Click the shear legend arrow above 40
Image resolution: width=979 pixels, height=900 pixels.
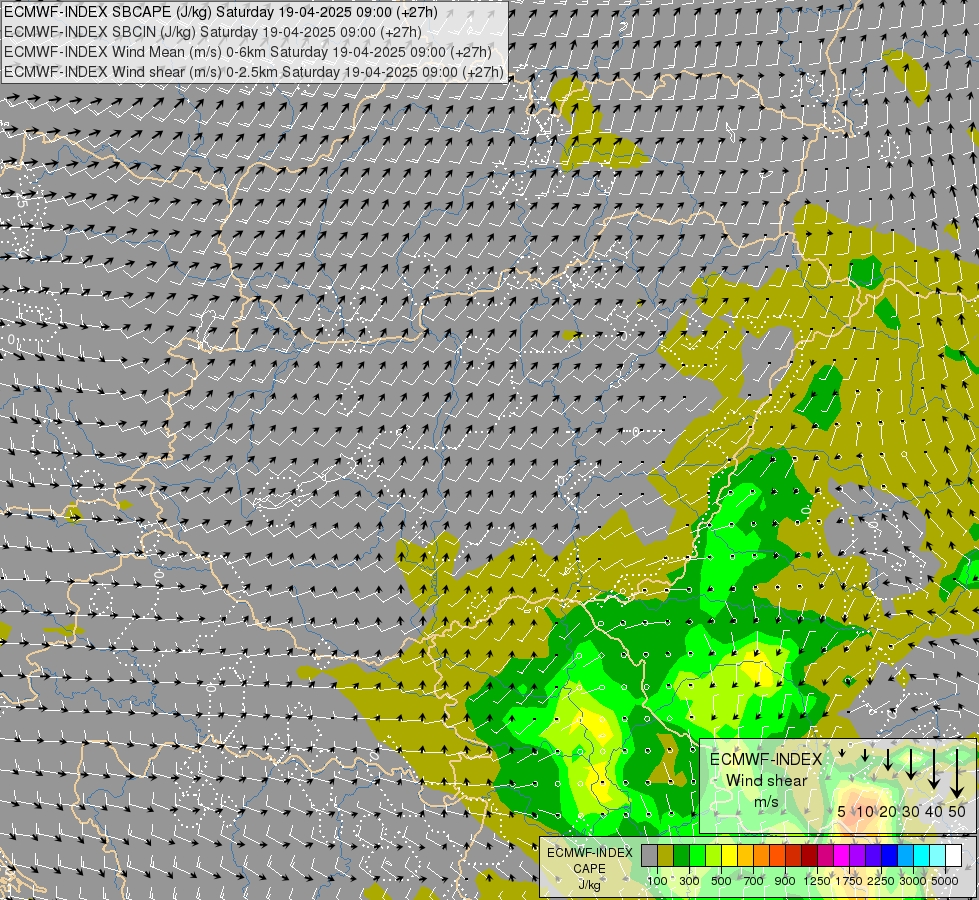[934, 769]
